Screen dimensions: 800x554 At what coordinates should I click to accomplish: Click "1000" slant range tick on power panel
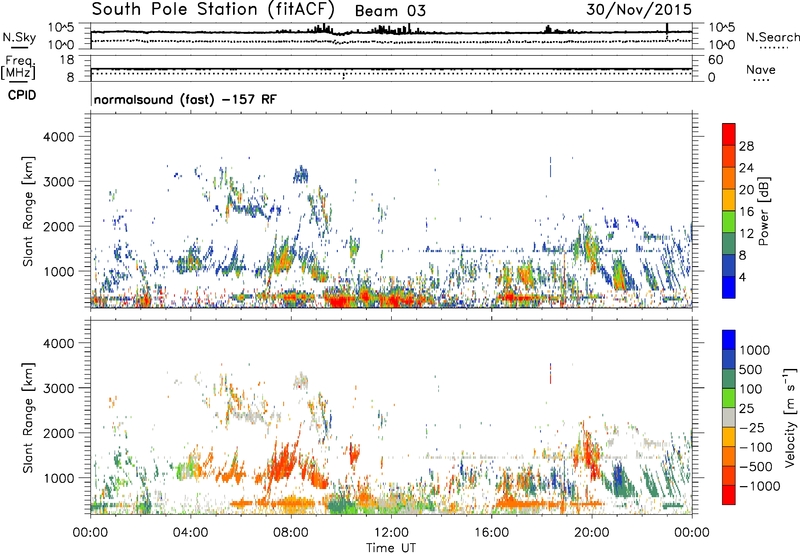click(59, 271)
